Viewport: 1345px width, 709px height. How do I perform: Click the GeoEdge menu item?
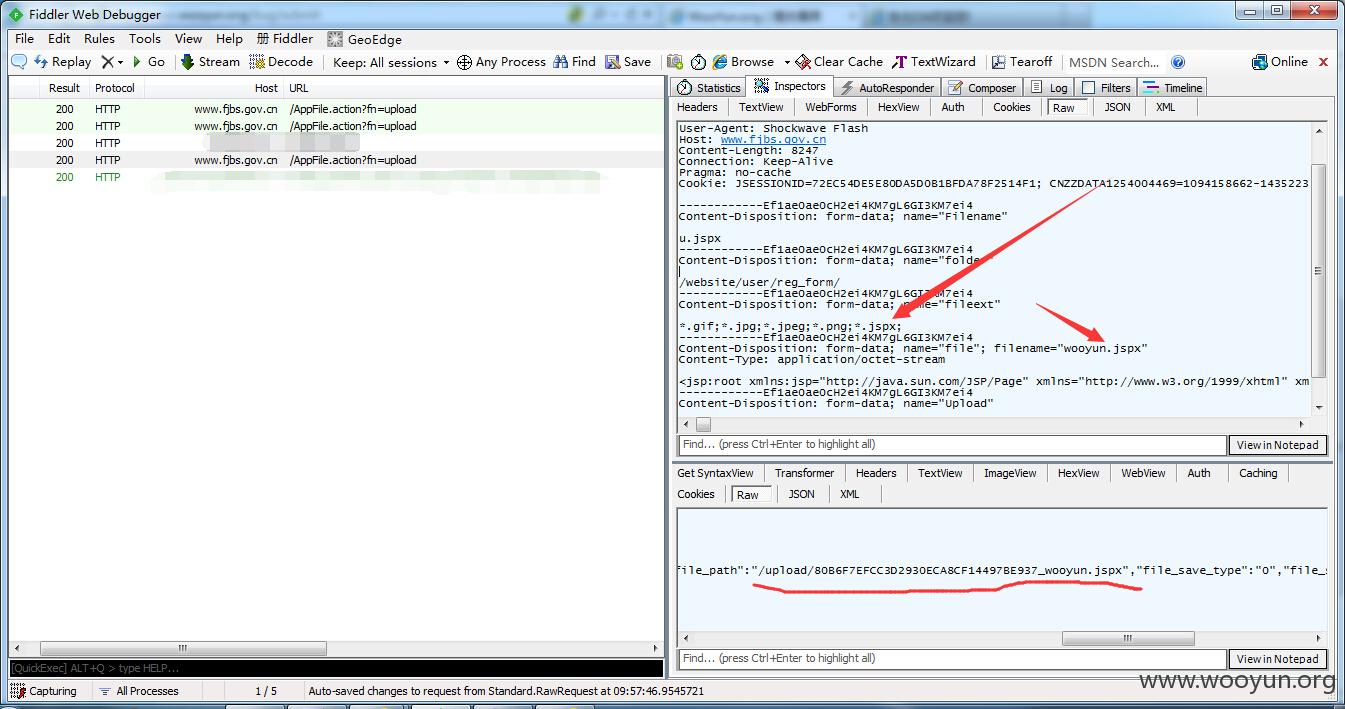click(364, 39)
